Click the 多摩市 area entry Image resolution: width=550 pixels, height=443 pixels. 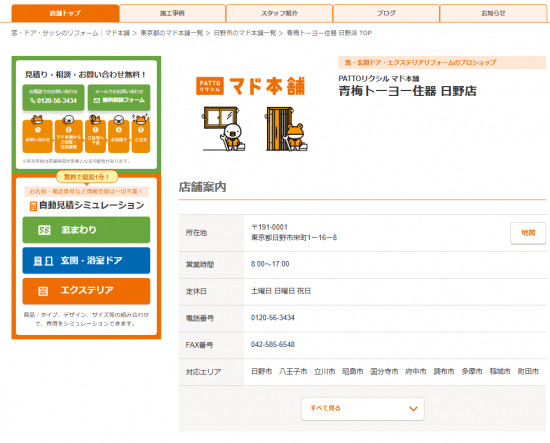[472, 371]
